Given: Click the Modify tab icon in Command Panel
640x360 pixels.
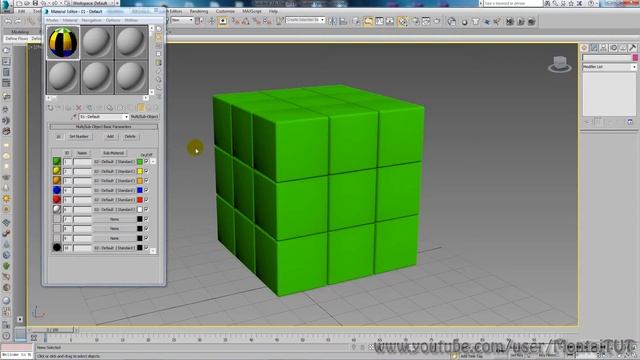Looking at the screenshot, I should (594, 48).
